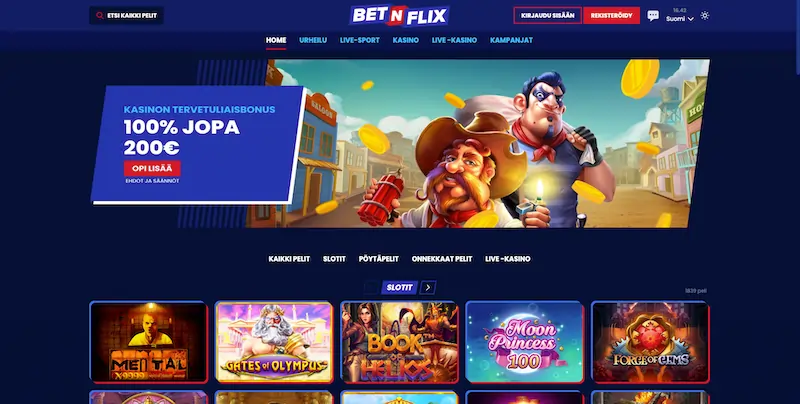Open Live-Sport navigation item
Image resolution: width=800 pixels, height=404 pixels.
pyautogui.click(x=360, y=40)
